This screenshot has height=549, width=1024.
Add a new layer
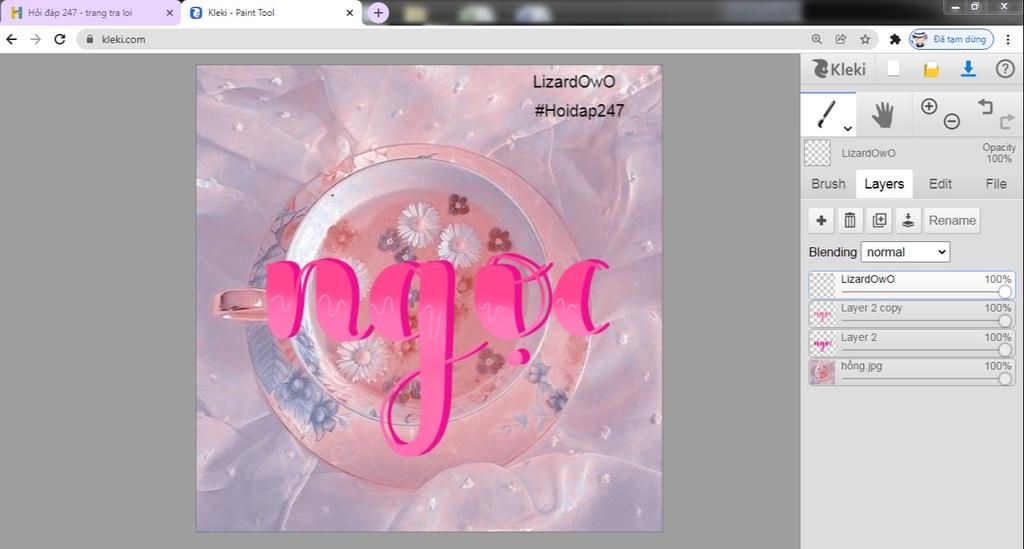[821, 221]
